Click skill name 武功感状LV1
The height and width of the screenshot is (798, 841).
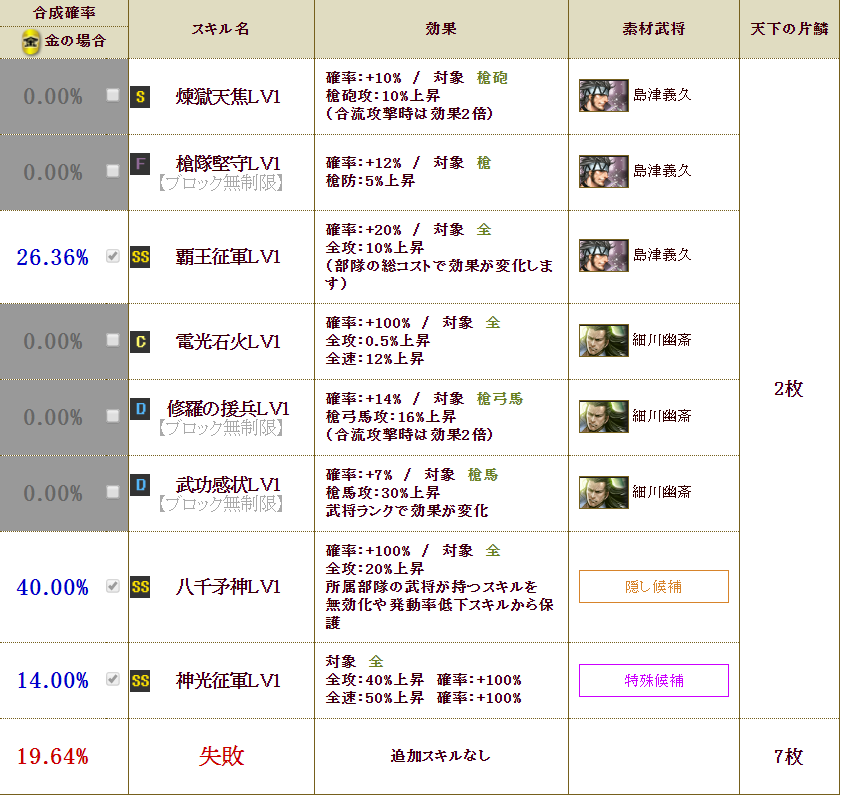228,485
